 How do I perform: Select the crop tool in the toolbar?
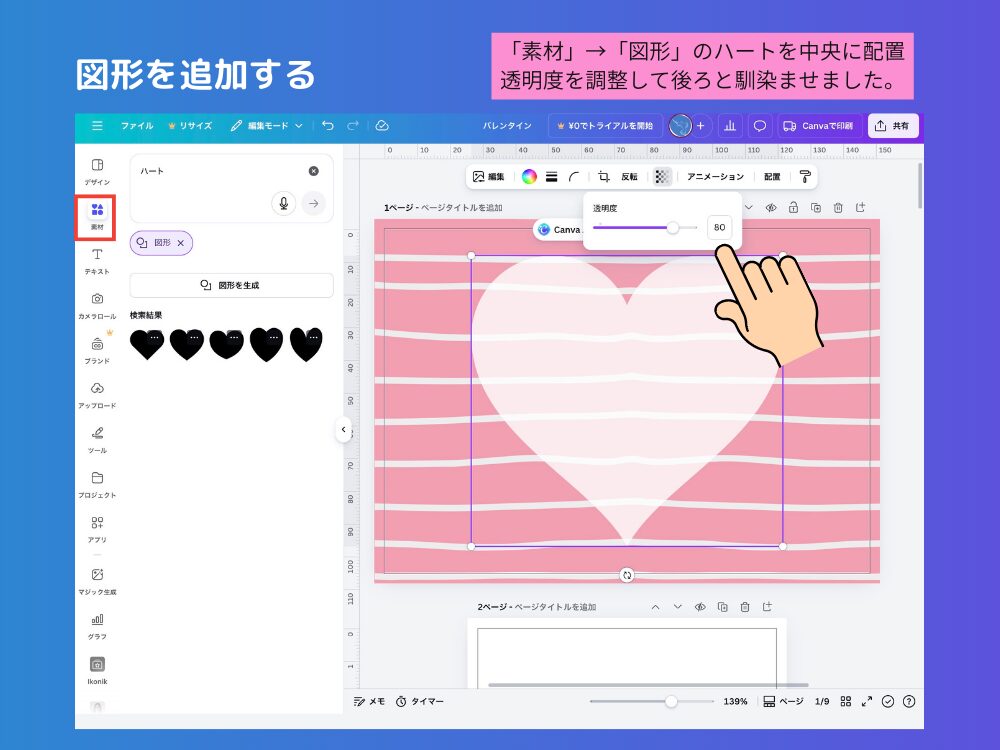click(x=606, y=176)
